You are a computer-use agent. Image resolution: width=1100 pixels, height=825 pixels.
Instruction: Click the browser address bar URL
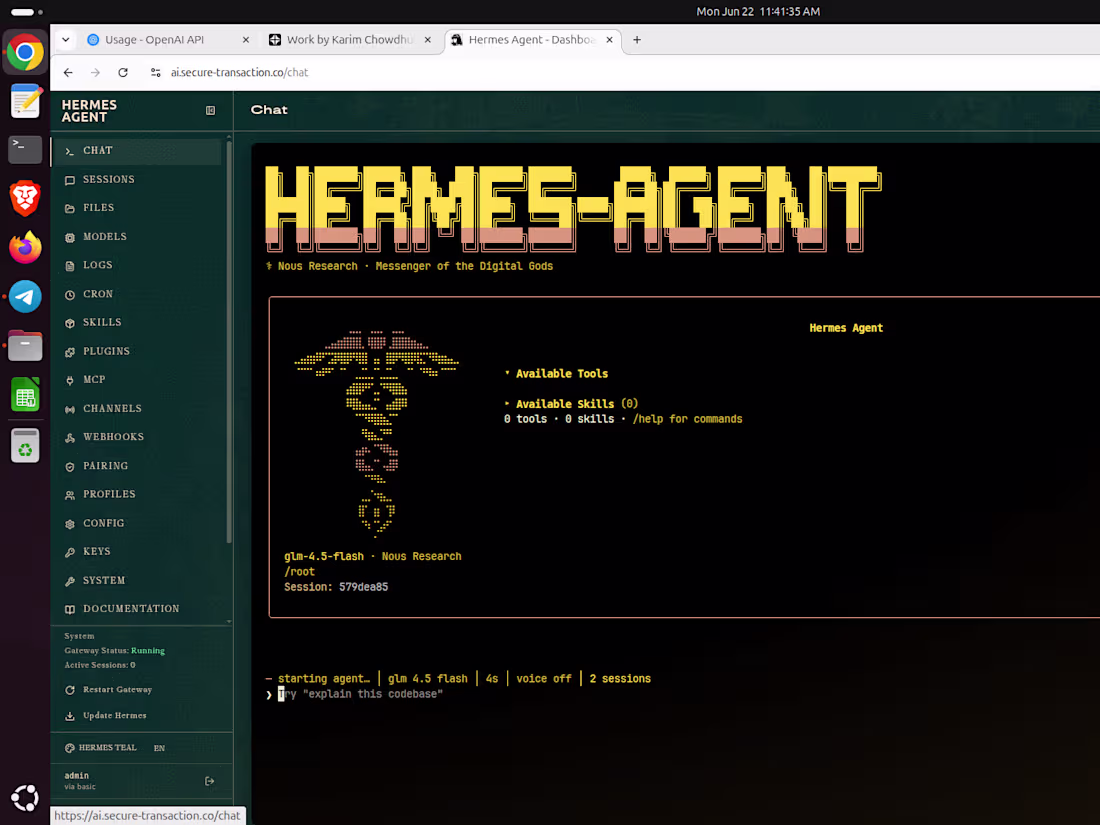[x=239, y=72]
